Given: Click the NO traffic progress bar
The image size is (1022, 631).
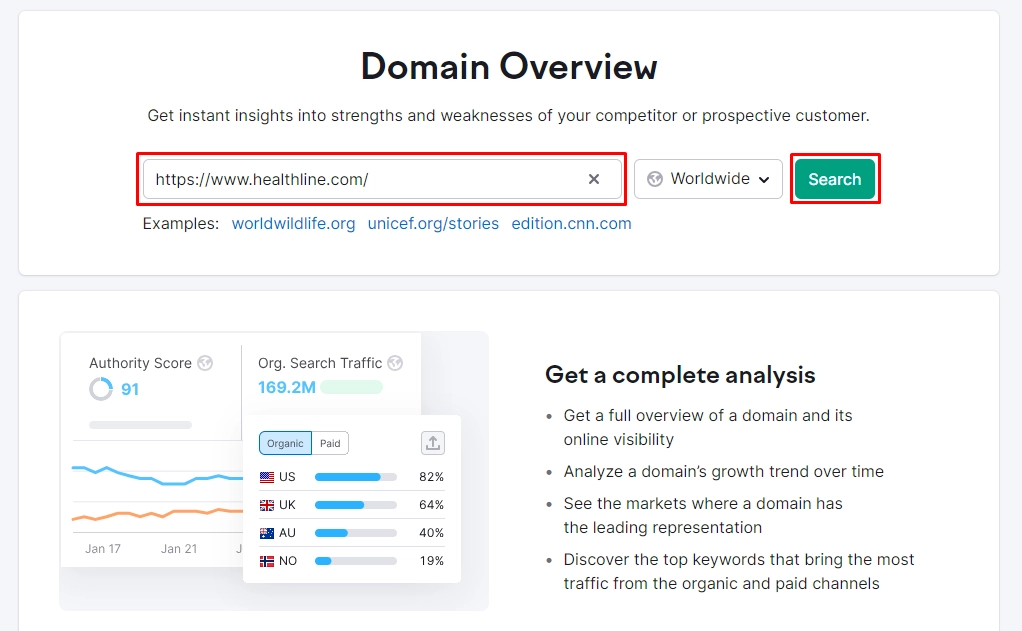Looking at the screenshot, I should click(356, 561).
